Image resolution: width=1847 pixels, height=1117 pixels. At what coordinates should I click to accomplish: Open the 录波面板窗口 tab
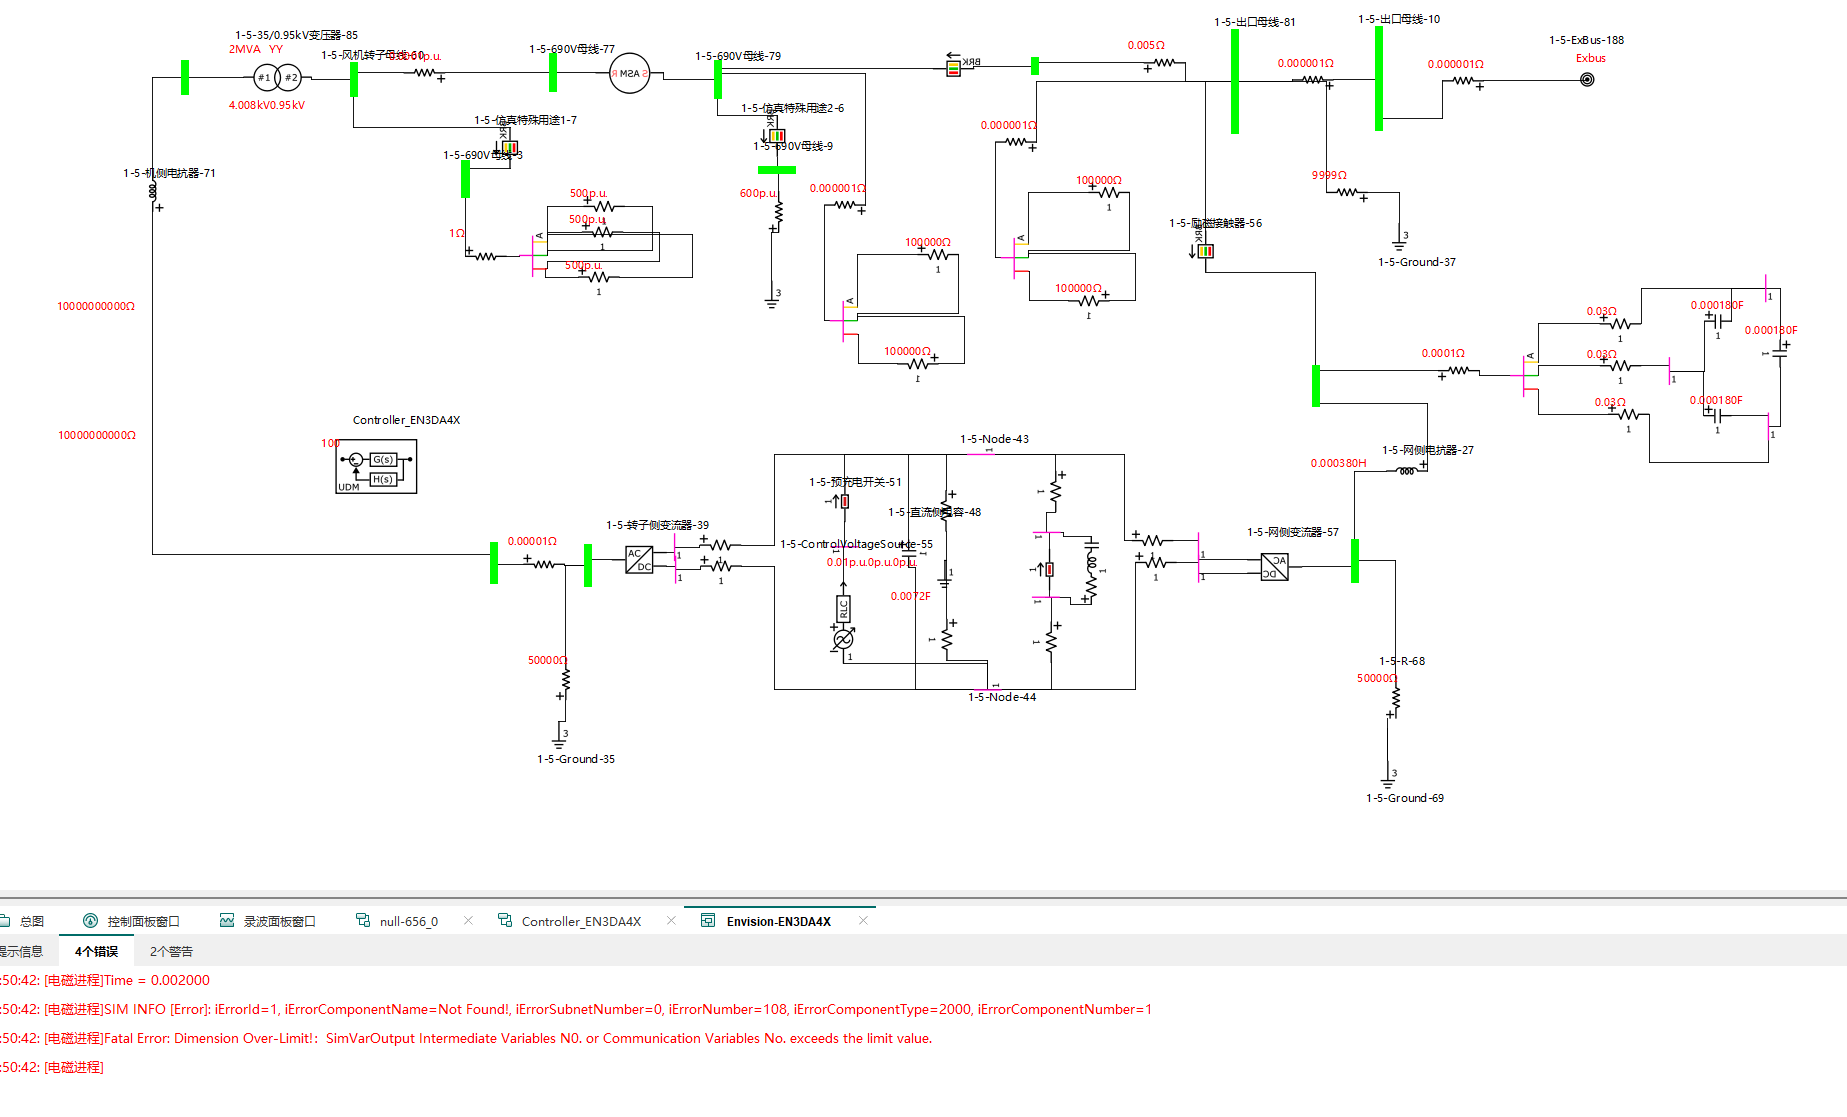pos(279,921)
